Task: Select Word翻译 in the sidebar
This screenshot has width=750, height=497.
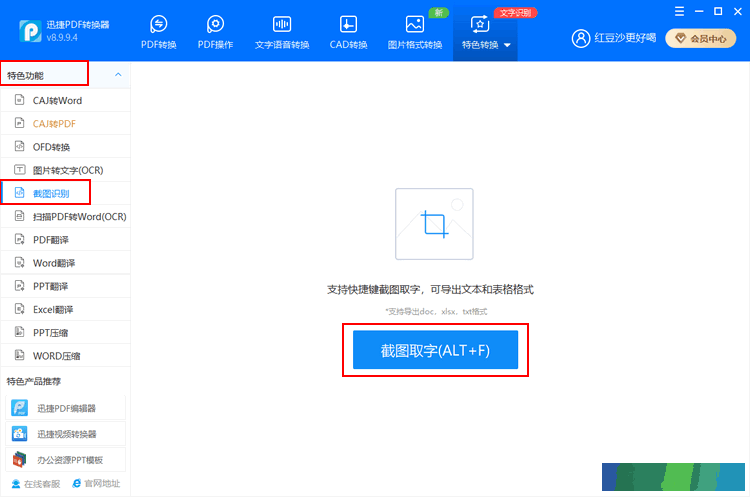Action: [66, 263]
